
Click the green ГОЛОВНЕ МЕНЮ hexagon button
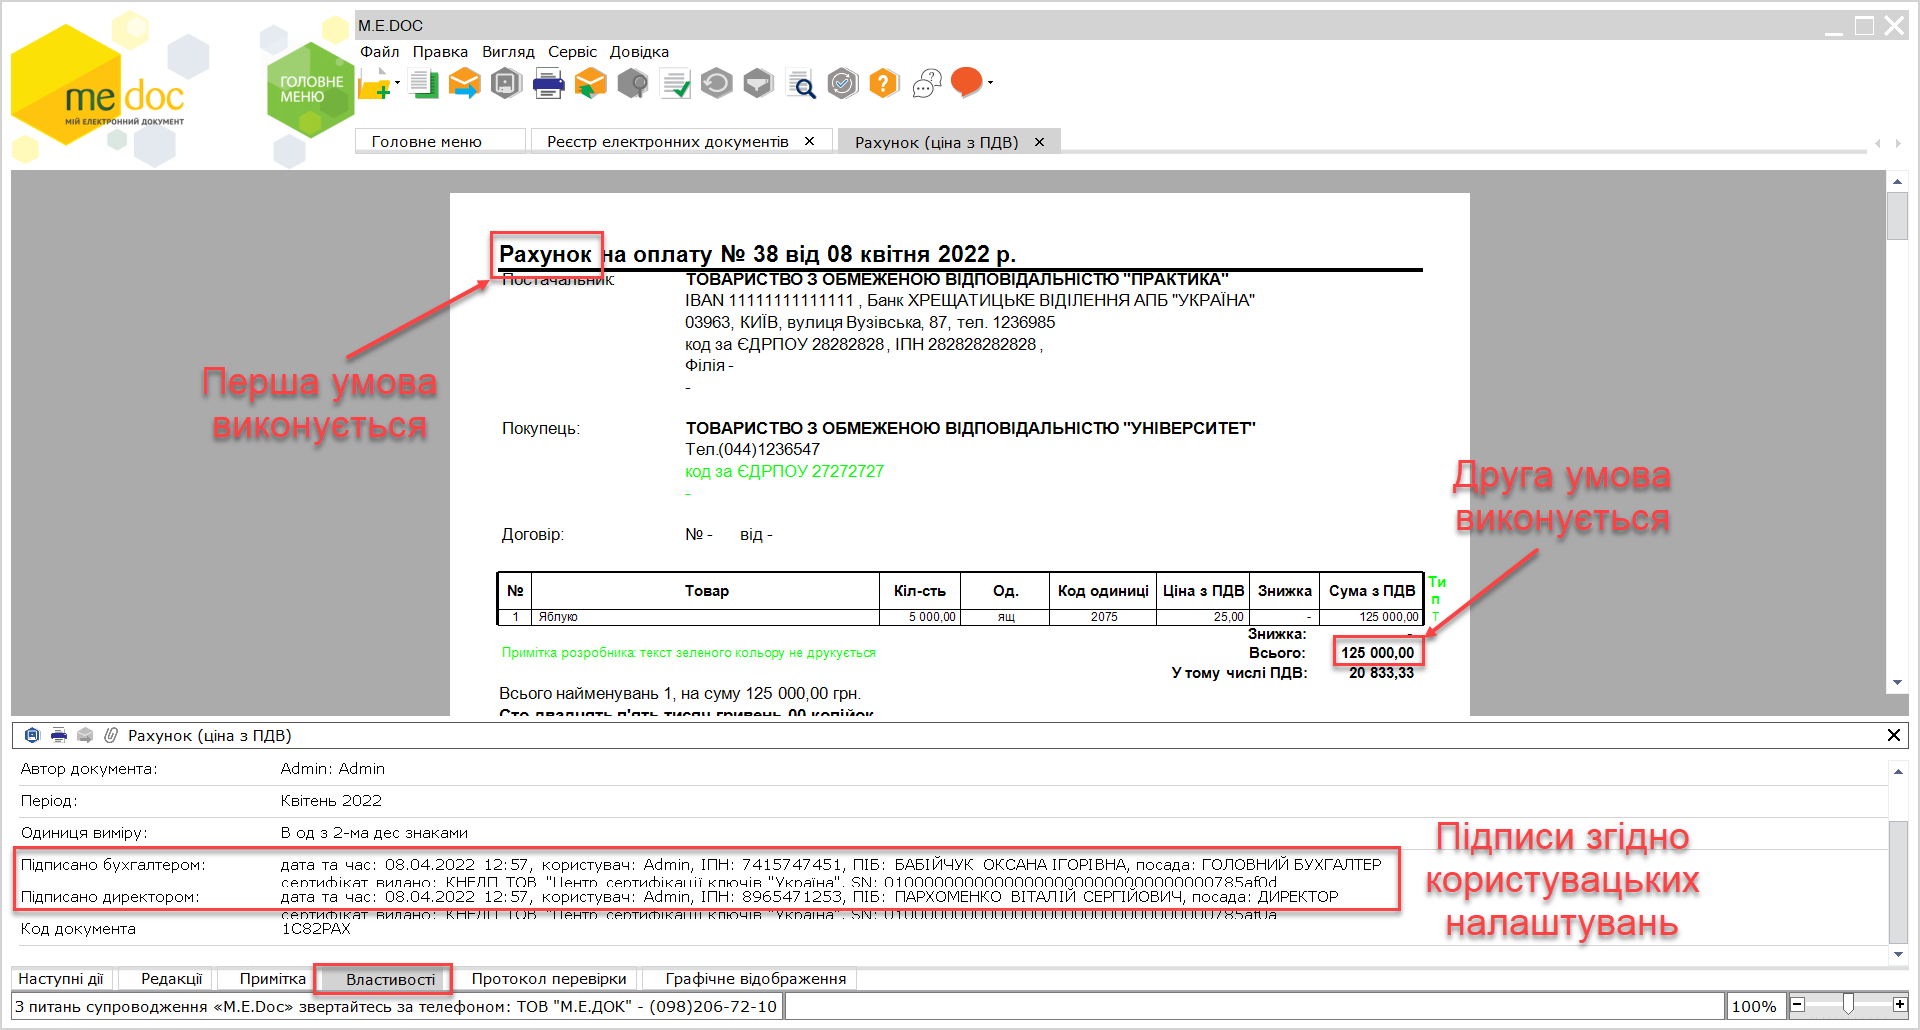(x=310, y=90)
